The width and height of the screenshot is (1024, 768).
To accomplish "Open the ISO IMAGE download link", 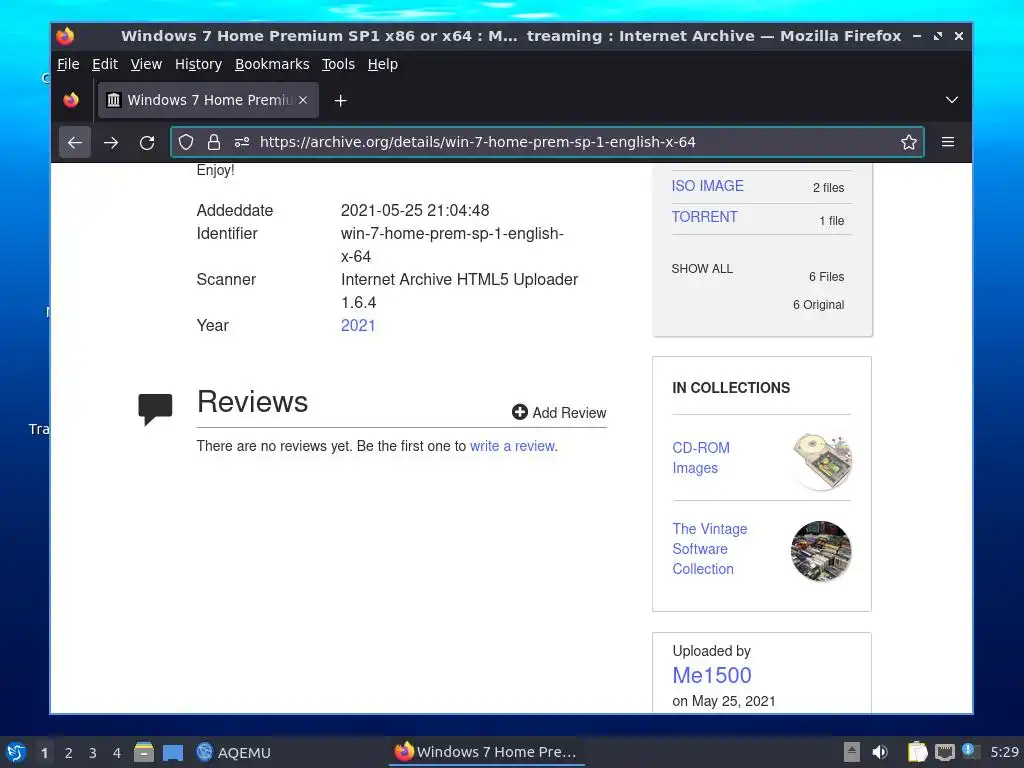I will coord(707,186).
